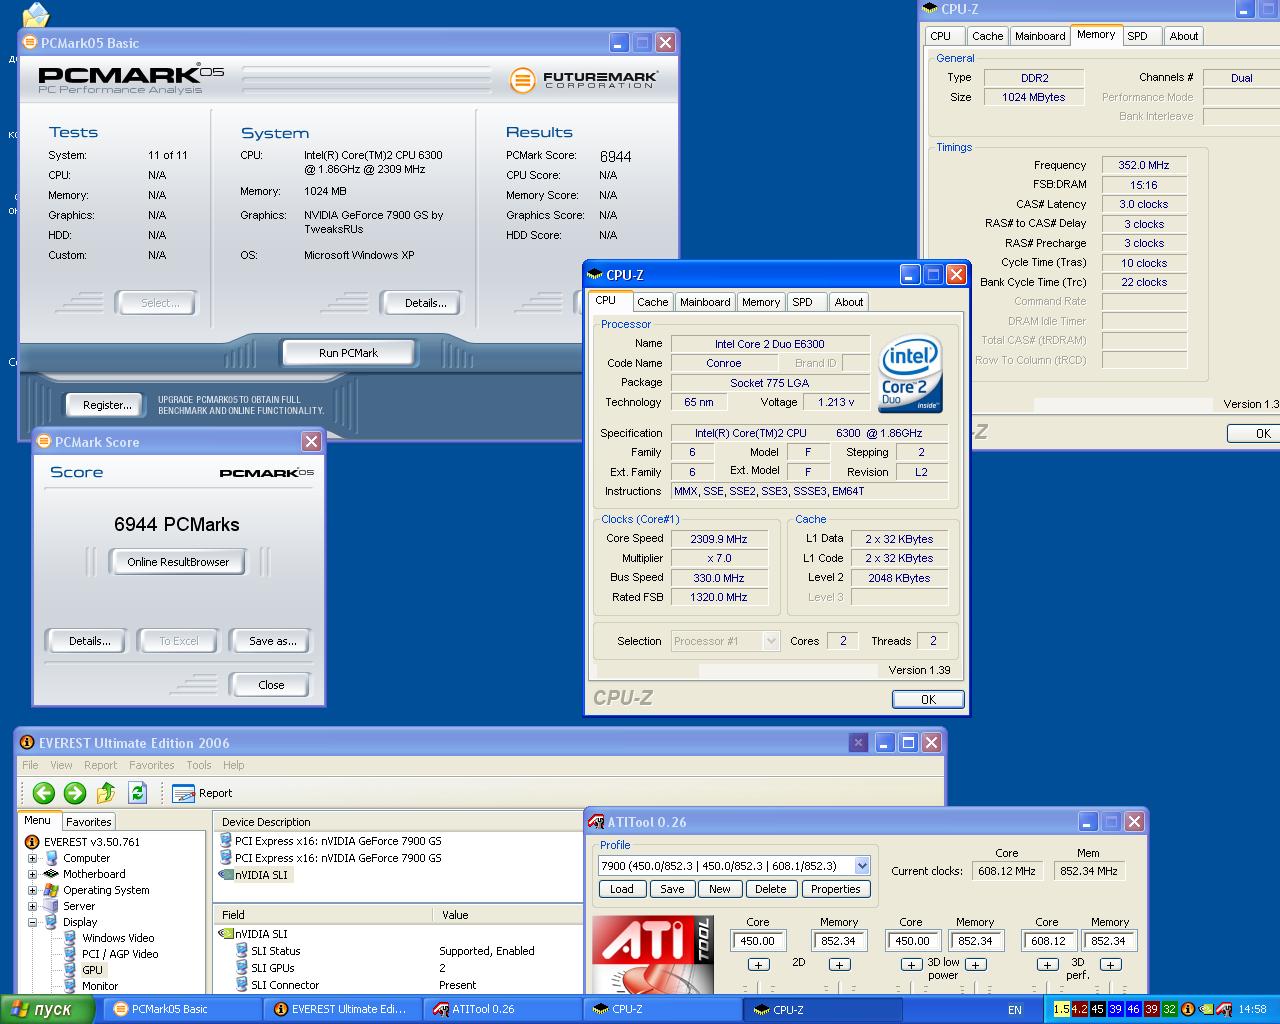This screenshot has width=1280, height=1024.
Task: Expand the Motherboard tree node
Action: (32, 874)
